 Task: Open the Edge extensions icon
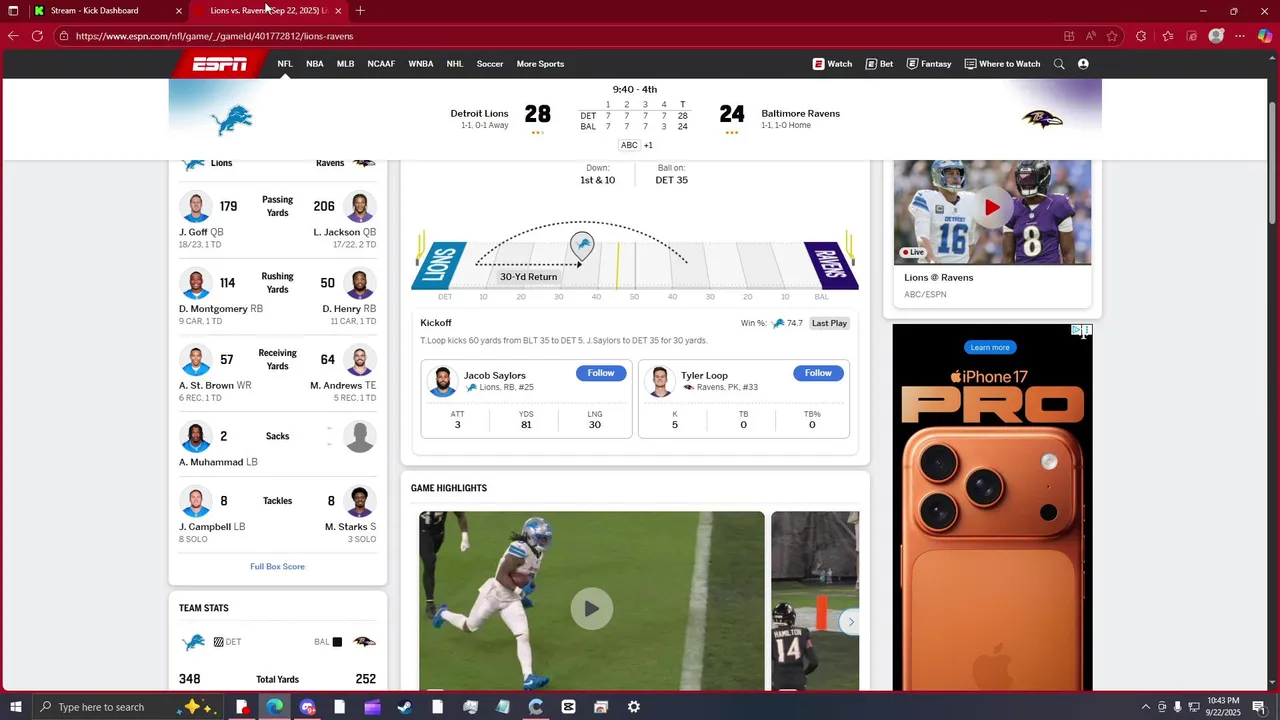(1141, 36)
